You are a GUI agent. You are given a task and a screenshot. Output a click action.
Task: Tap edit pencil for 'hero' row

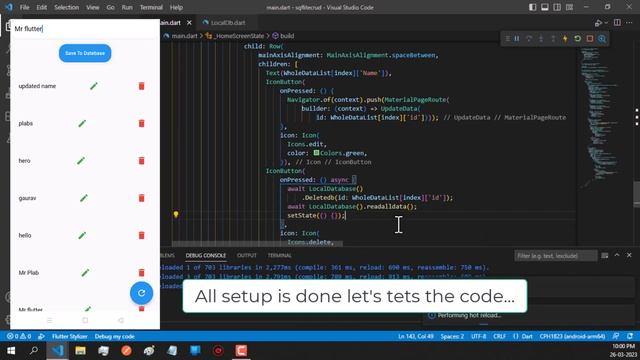click(81, 160)
